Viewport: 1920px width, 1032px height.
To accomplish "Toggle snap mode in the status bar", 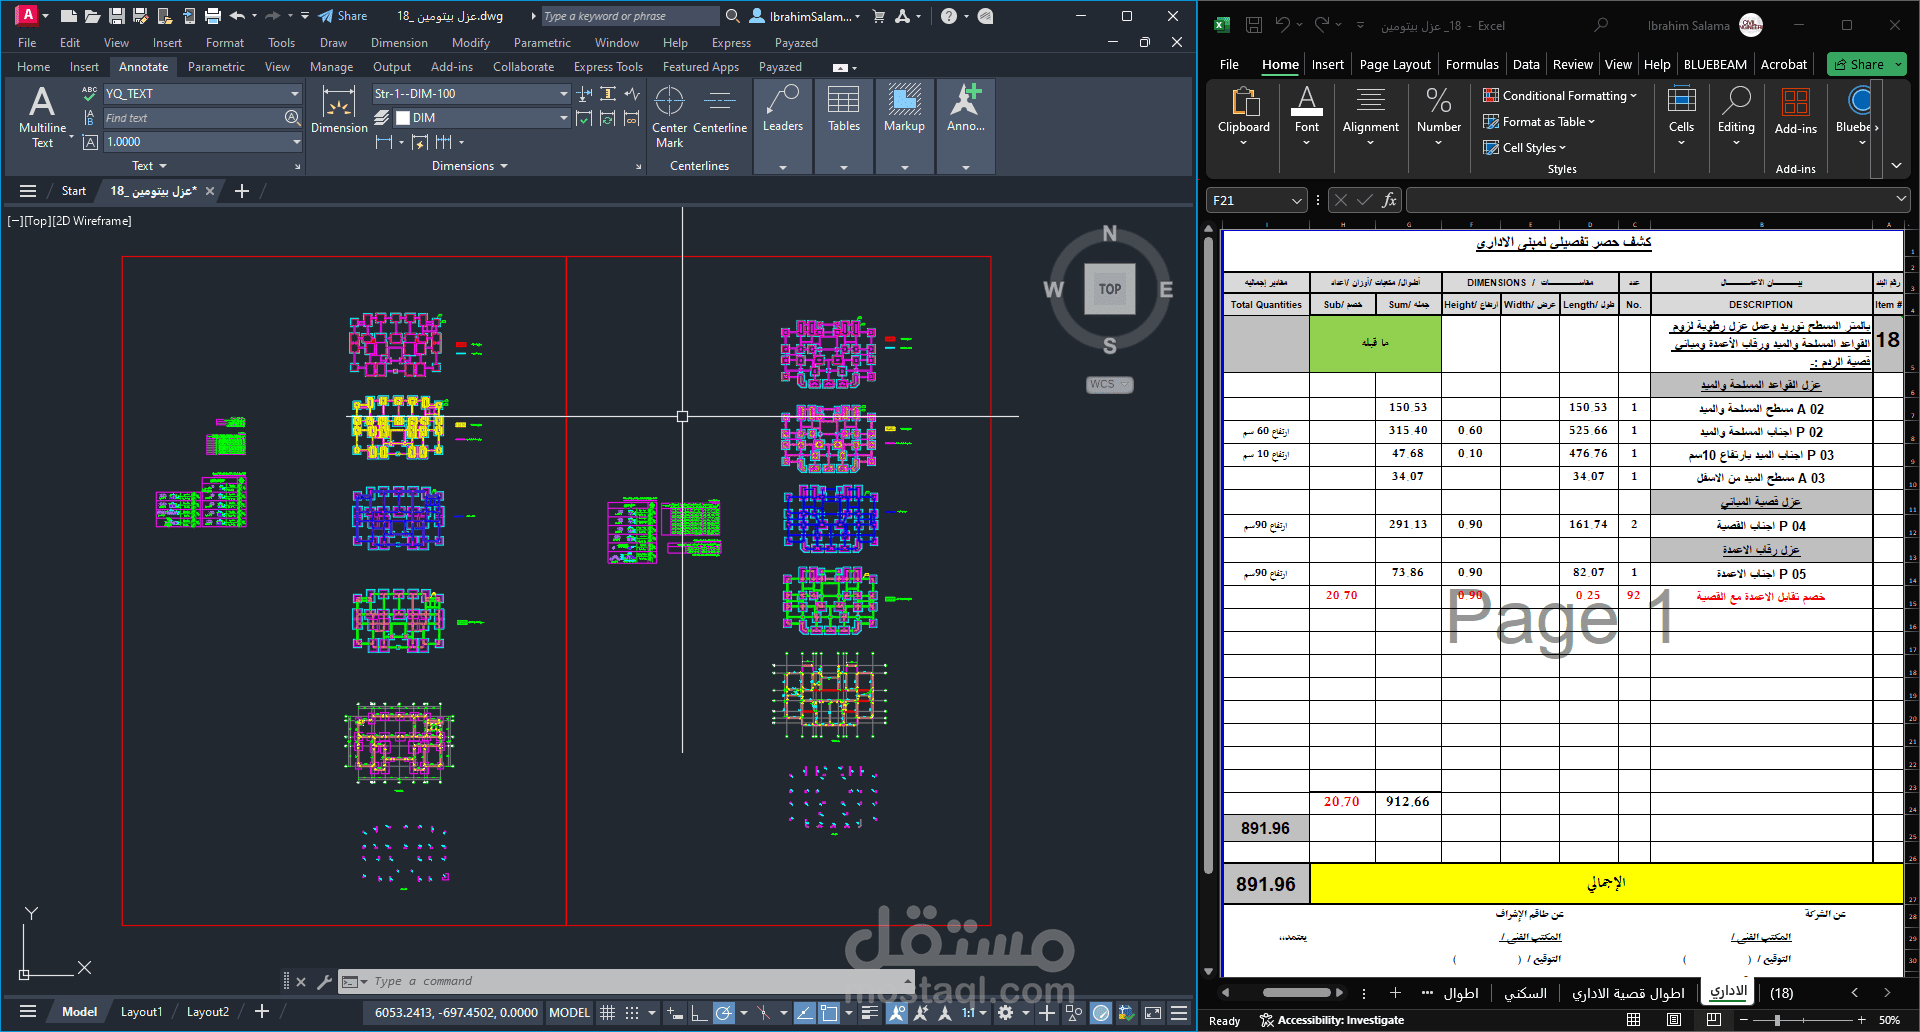I will point(632,1012).
